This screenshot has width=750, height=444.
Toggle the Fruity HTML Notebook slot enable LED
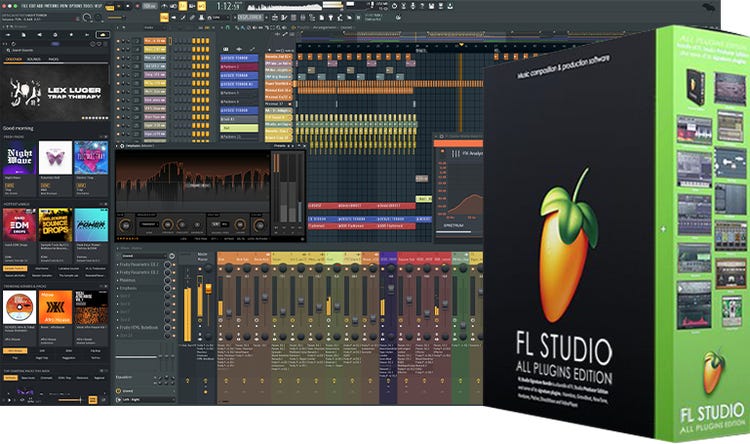174,328
